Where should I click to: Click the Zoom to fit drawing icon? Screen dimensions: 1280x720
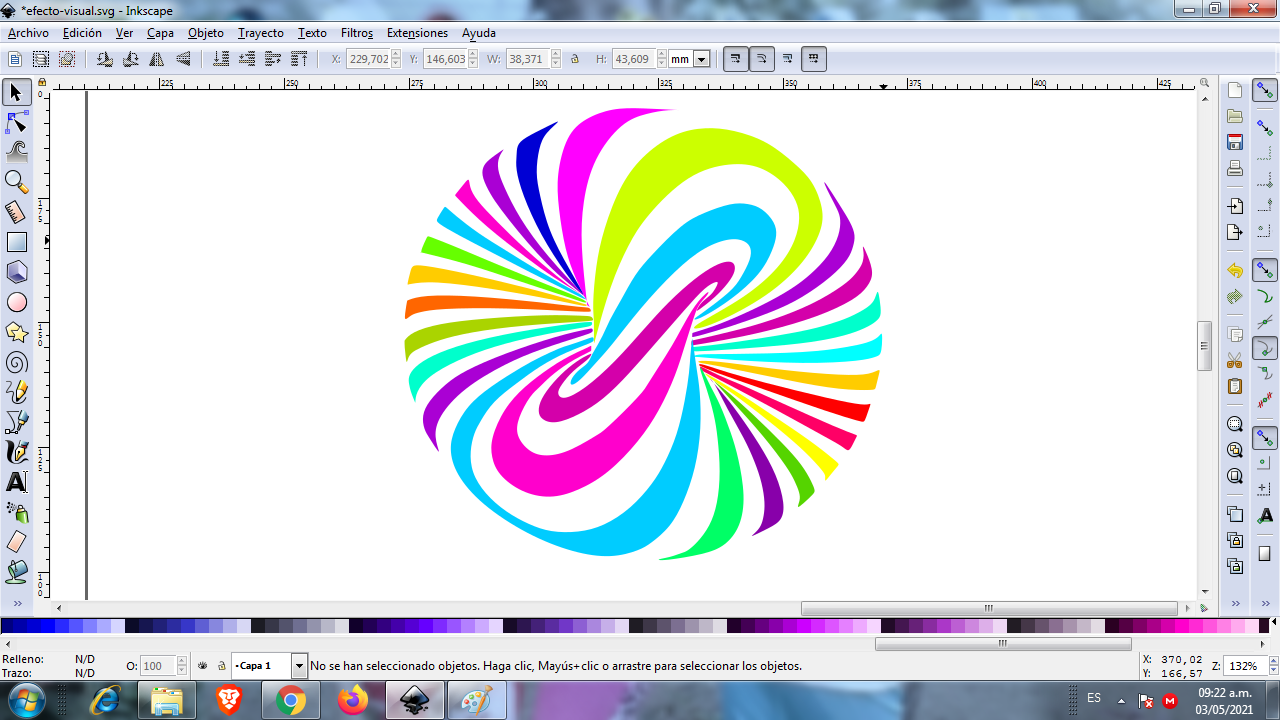(1235, 450)
